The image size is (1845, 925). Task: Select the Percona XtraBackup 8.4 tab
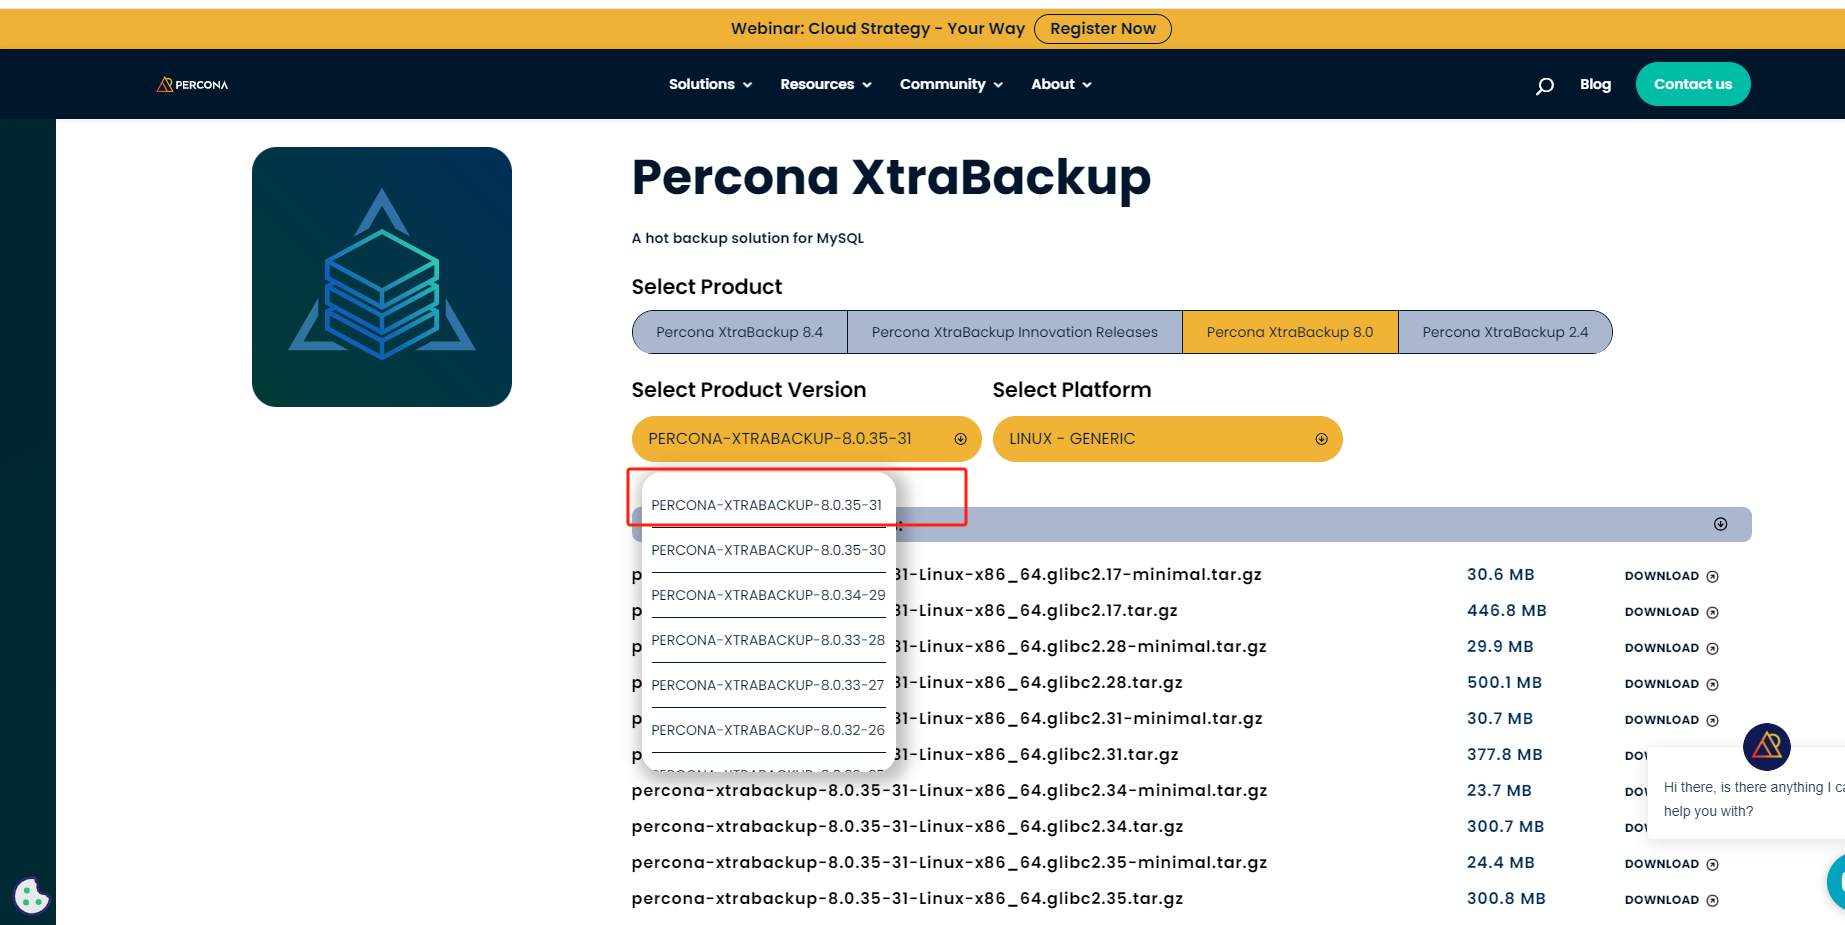tap(740, 332)
